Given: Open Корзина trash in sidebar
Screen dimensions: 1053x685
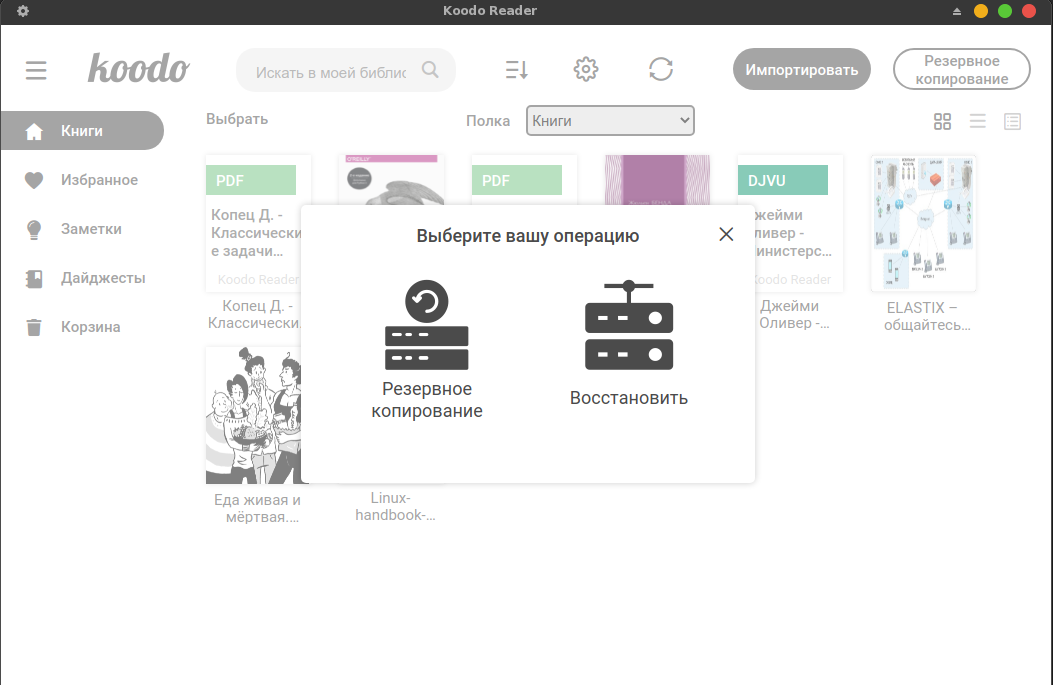Looking at the screenshot, I should click(90, 327).
